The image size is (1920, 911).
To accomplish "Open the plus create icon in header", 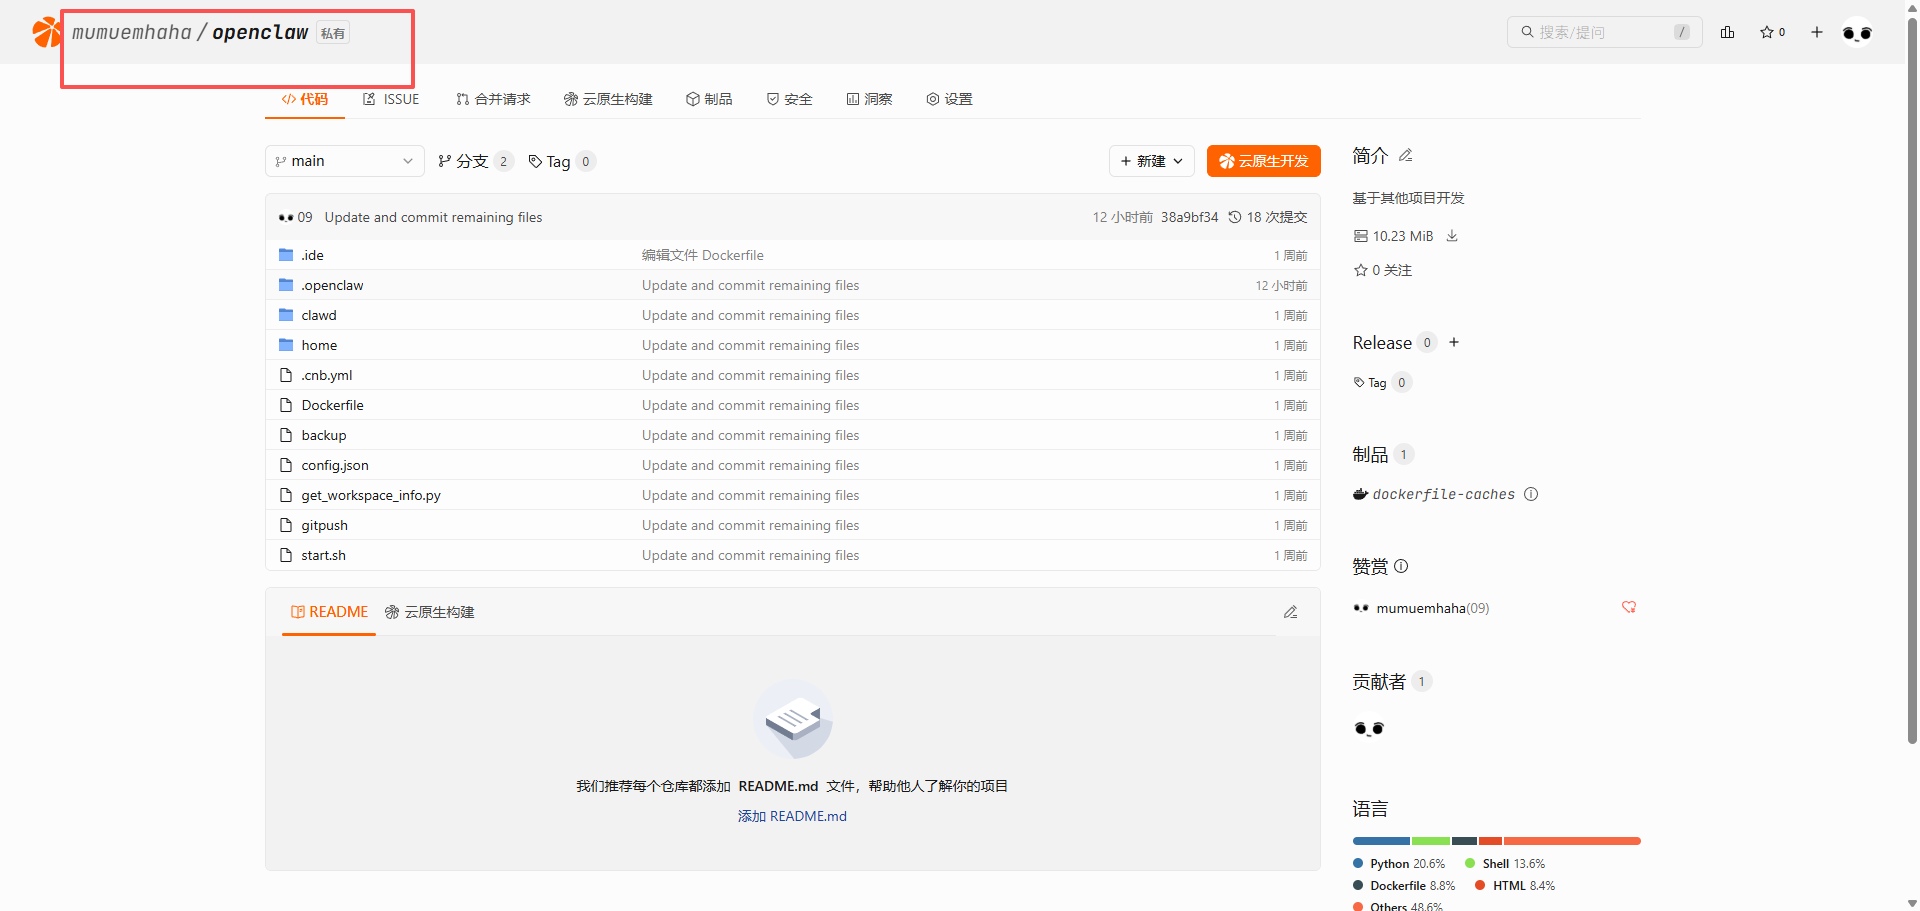I will (1816, 32).
